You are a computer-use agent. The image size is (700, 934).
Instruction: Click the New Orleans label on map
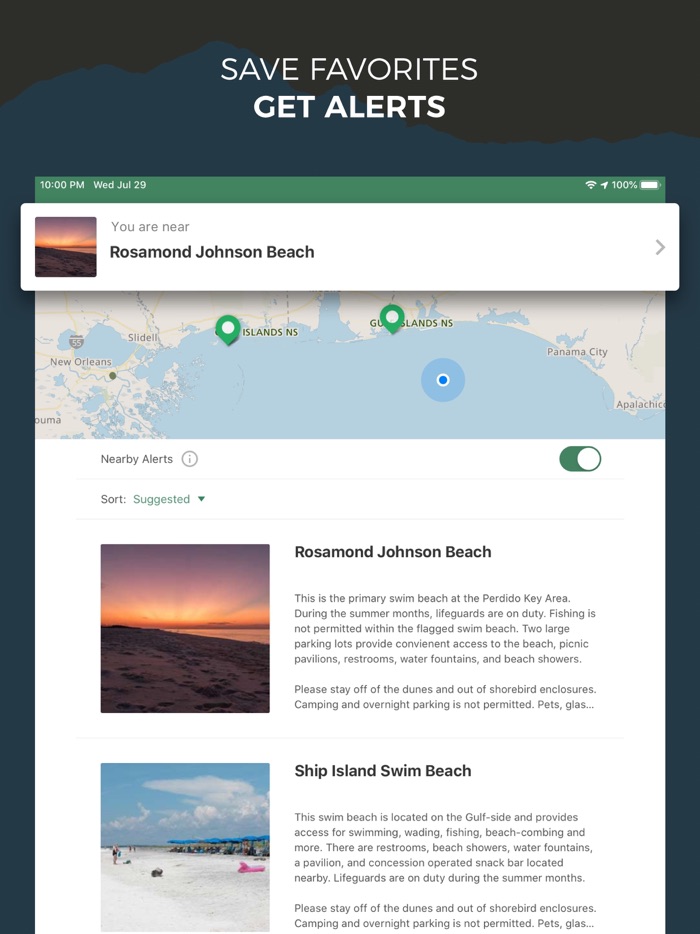[x=81, y=362]
